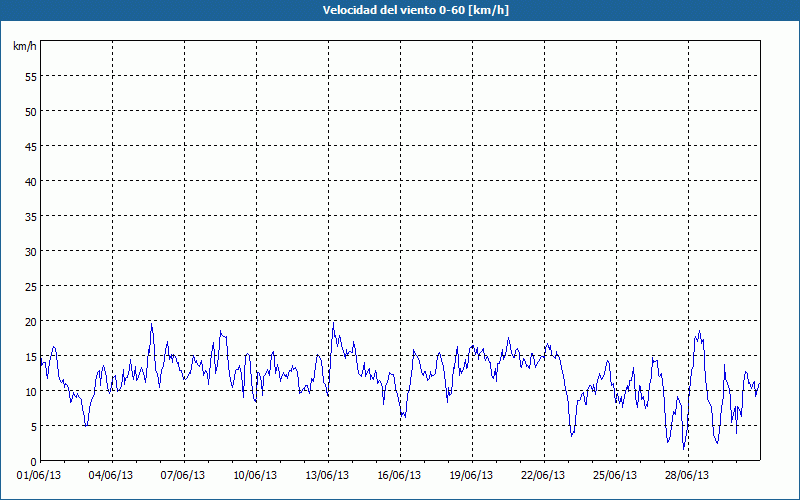The height and width of the screenshot is (500, 800).
Task: Click the 'km/h' axis unit label
Action: tap(24, 46)
